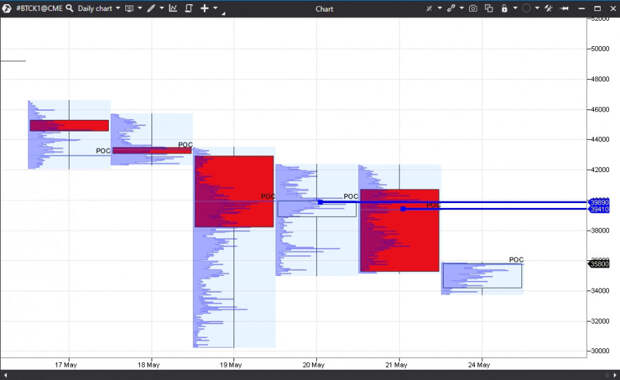Click the POC label of 17 May profile
This screenshot has width=620, height=380.
pos(103,151)
